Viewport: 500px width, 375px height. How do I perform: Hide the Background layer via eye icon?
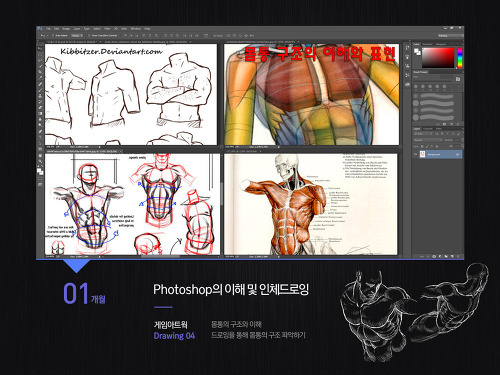click(x=415, y=154)
